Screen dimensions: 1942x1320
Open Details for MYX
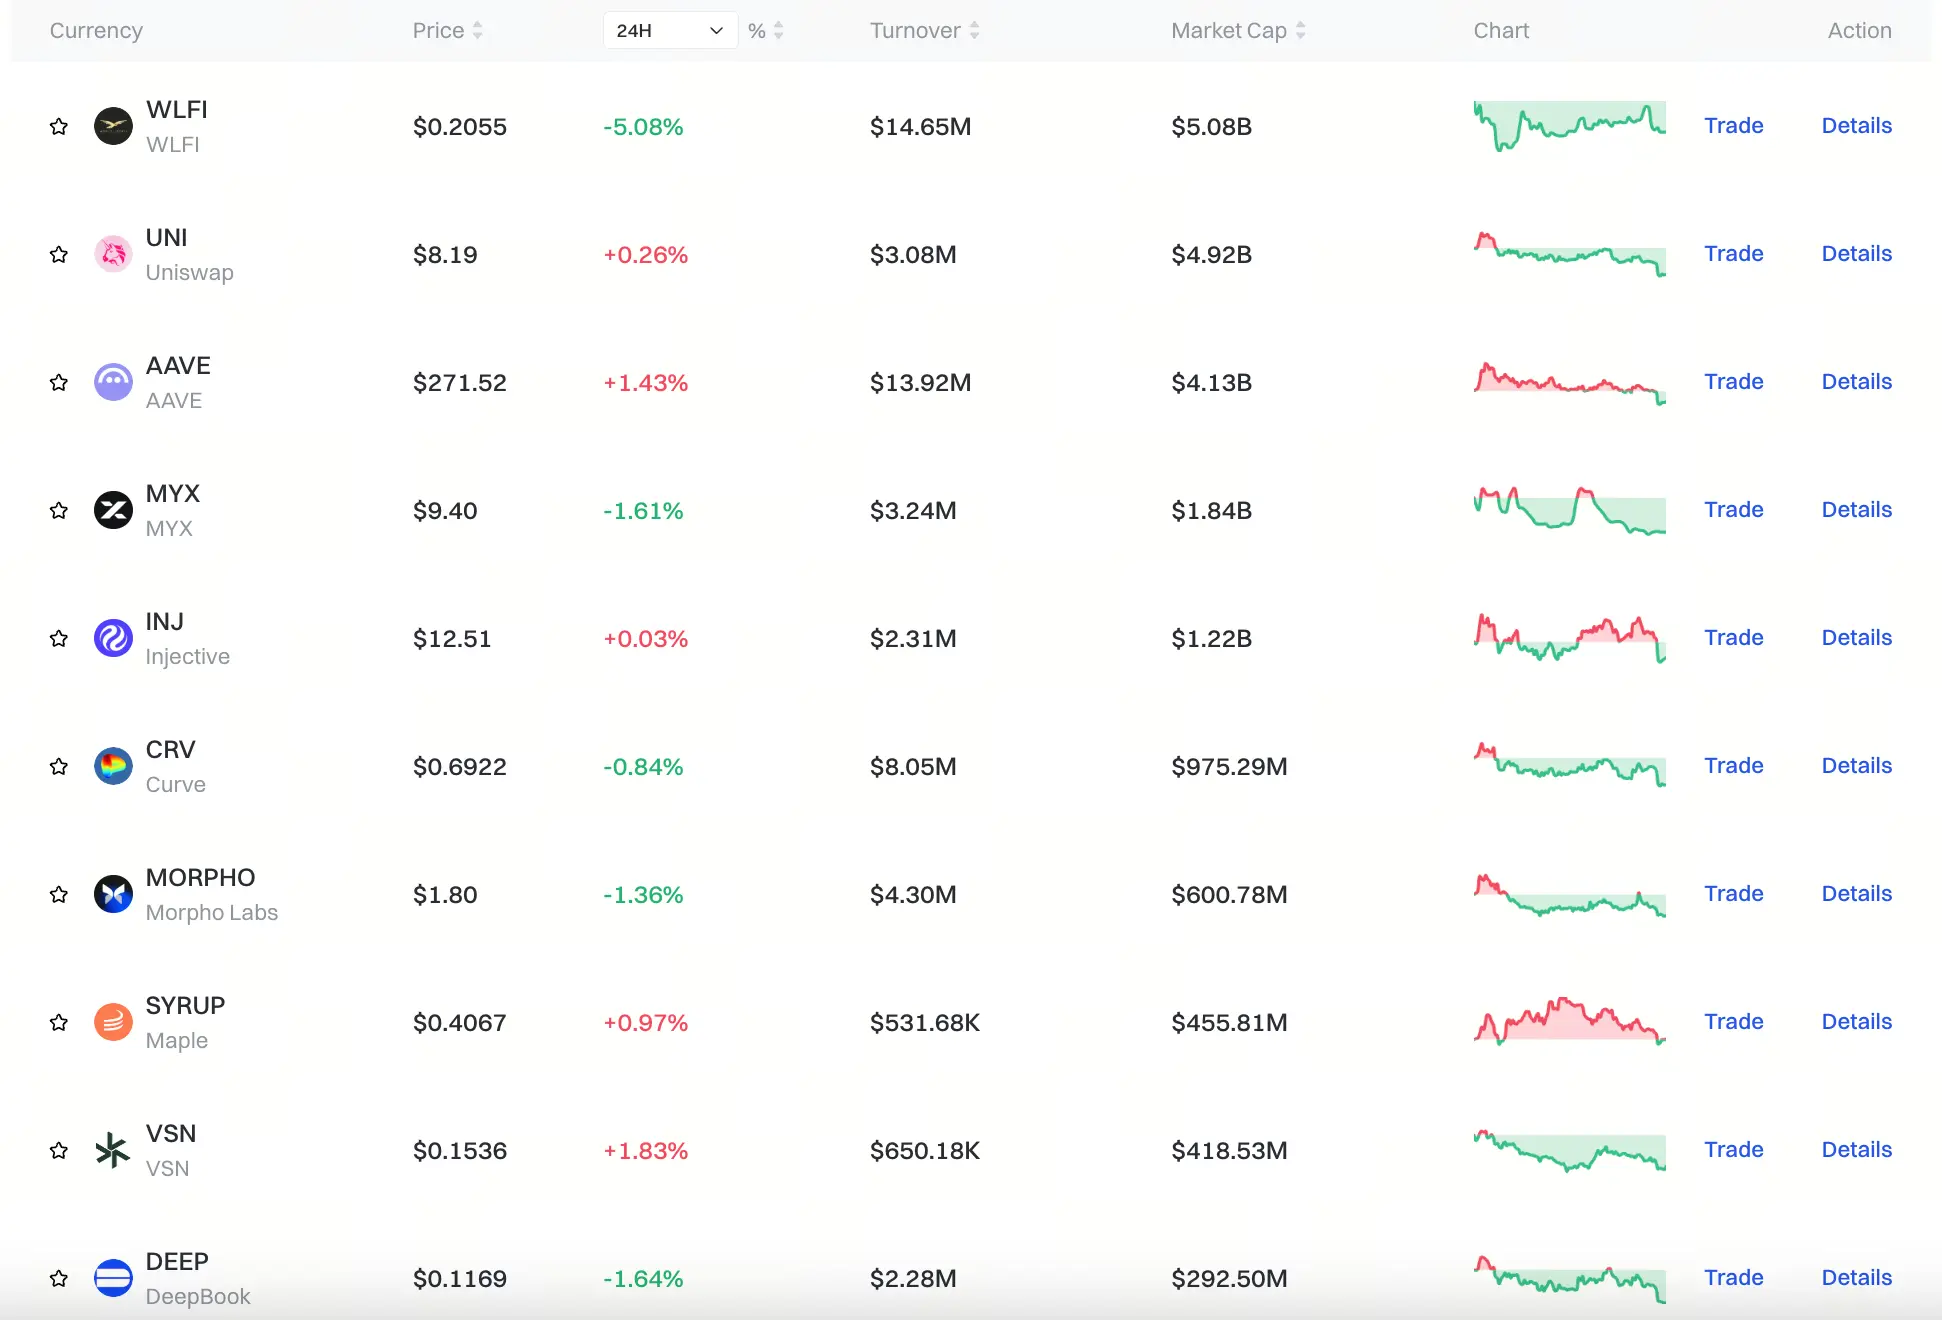1856,510
